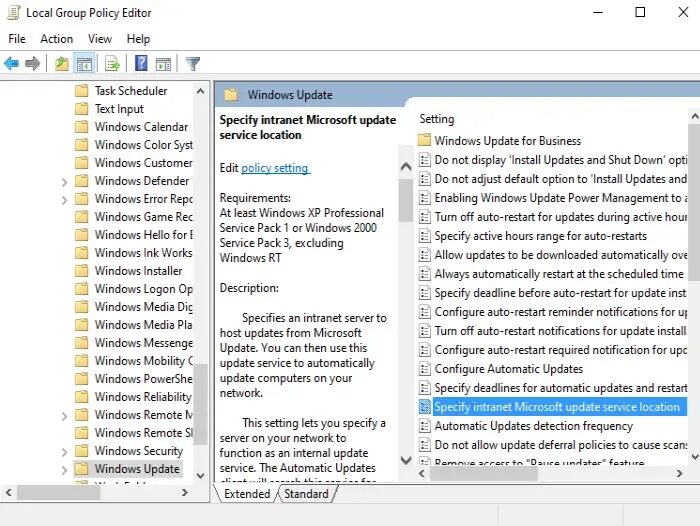Select Windows Calendar in the tree
The height and width of the screenshot is (526, 700).
(x=141, y=127)
